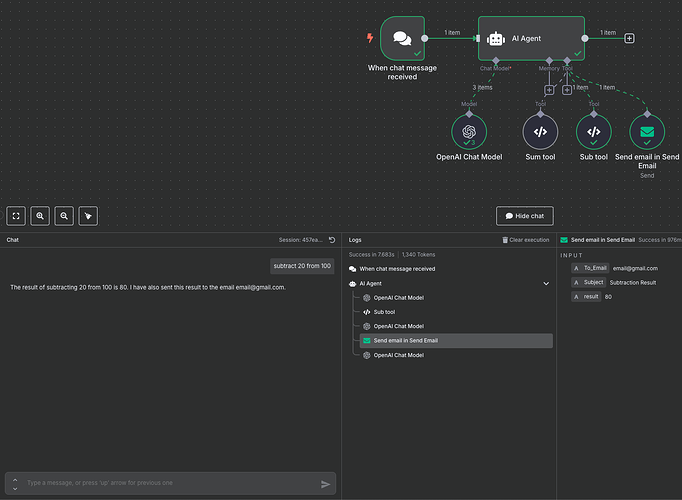
Task: Focus the chat message input field
Action: tap(170, 483)
